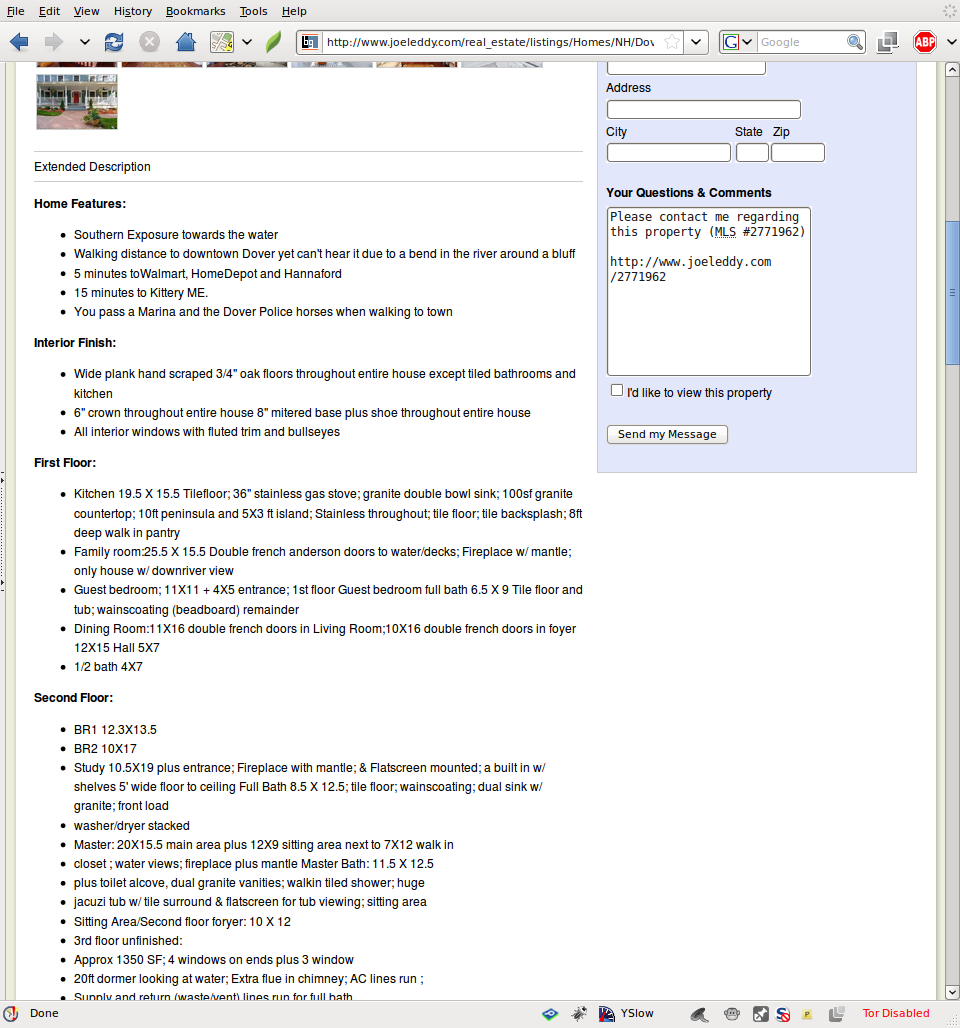Reload the page with the refresh icon
The image size is (960, 1028).
click(114, 42)
